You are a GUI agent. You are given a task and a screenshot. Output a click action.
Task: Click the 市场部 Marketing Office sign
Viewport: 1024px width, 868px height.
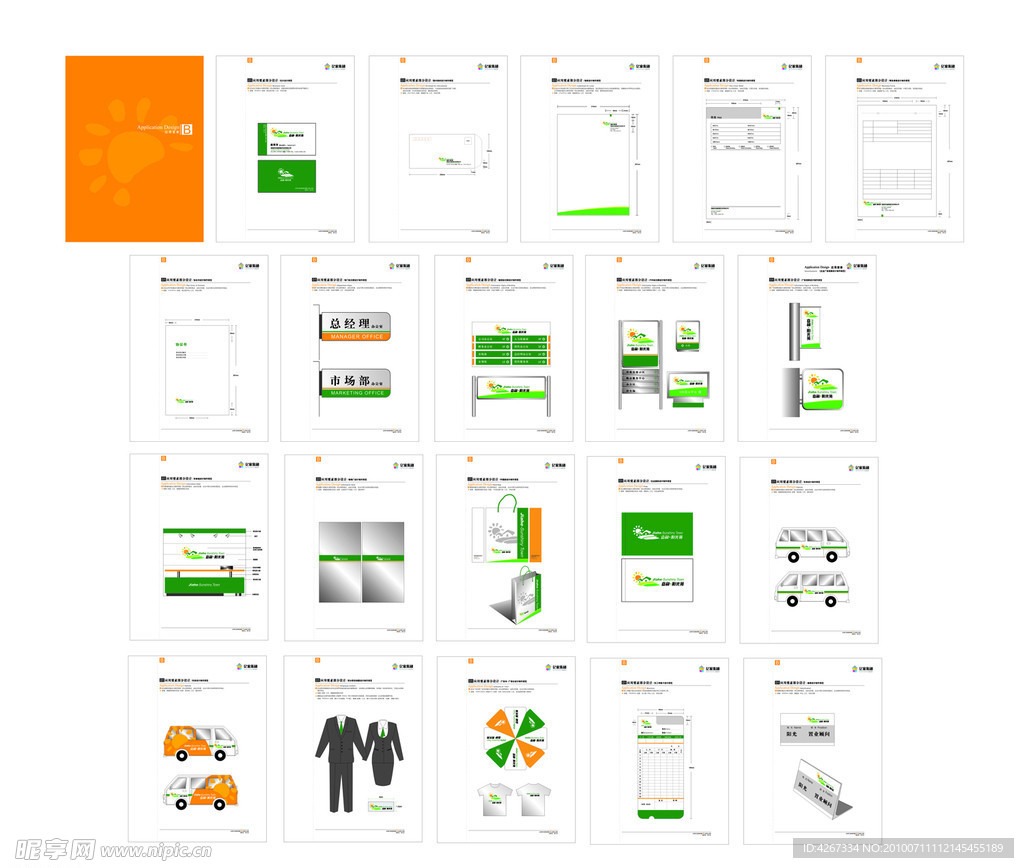point(356,383)
